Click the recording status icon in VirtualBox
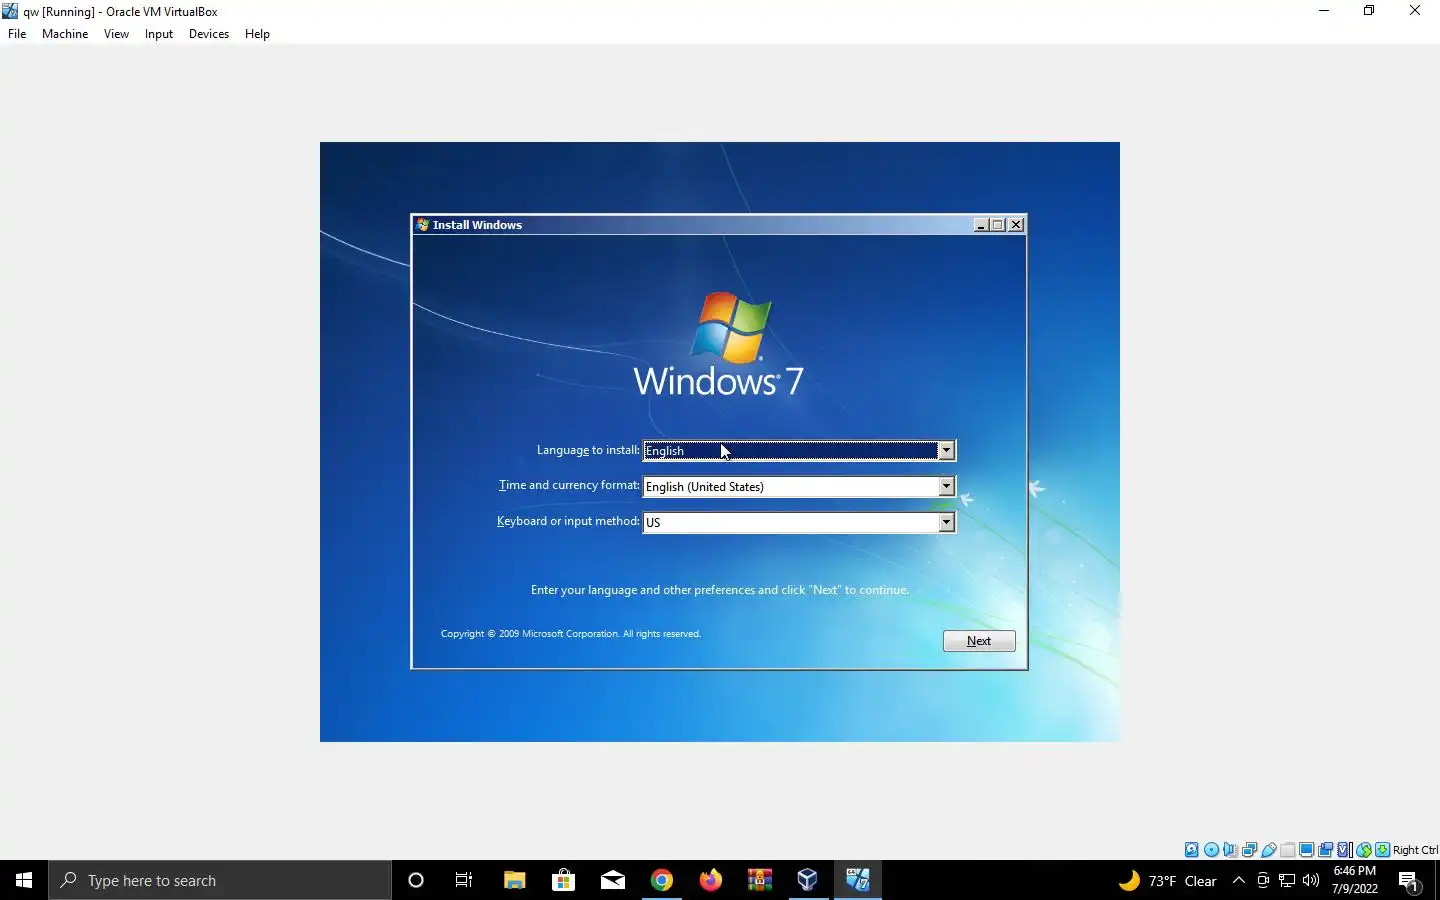 pos(1325,850)
